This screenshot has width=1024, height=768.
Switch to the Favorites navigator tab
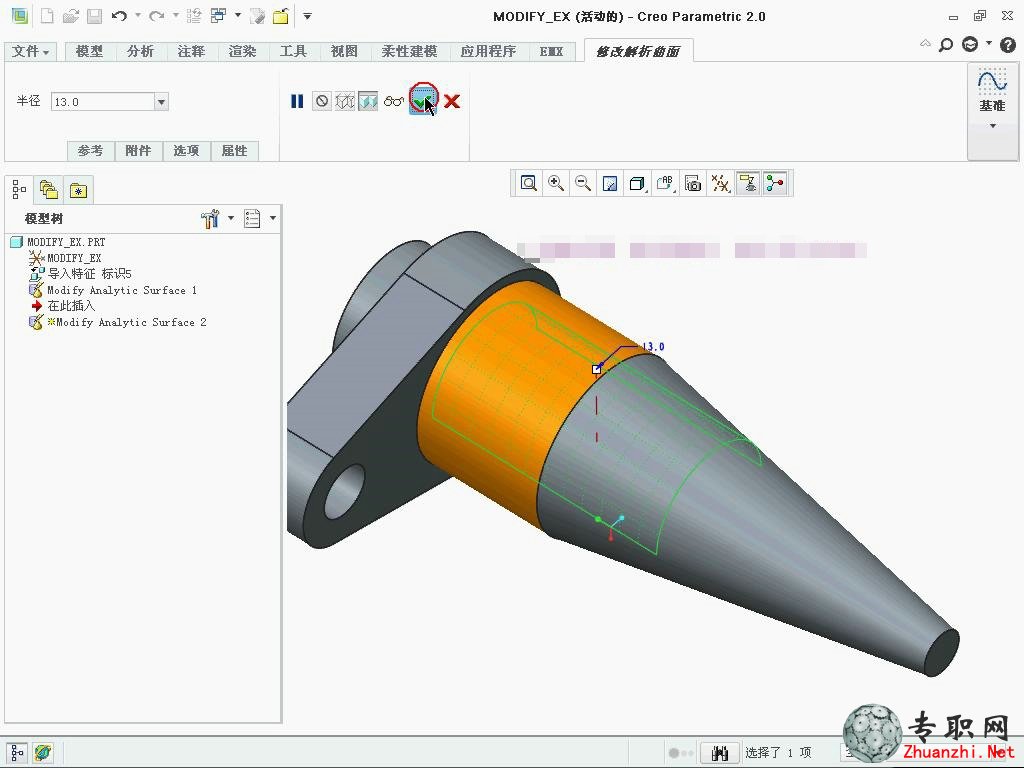[78, 190]
